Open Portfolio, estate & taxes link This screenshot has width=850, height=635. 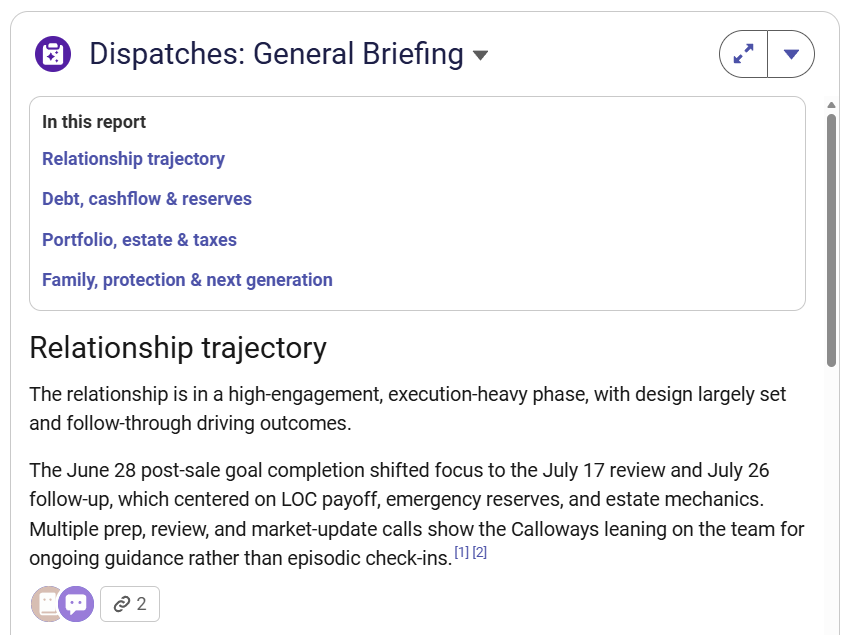(139, 240)
